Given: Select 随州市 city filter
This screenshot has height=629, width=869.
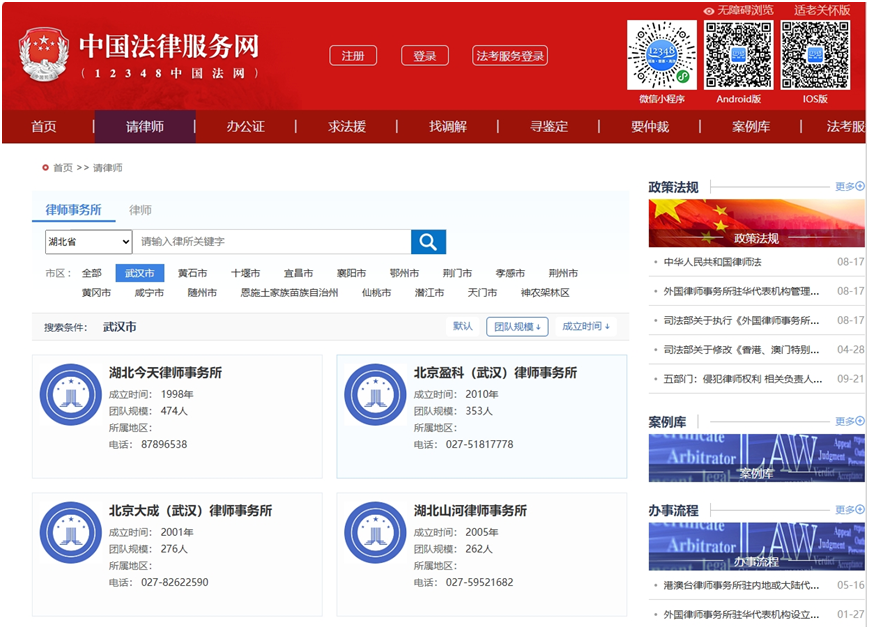Looking at the screenshot, I should click(202, 293).
